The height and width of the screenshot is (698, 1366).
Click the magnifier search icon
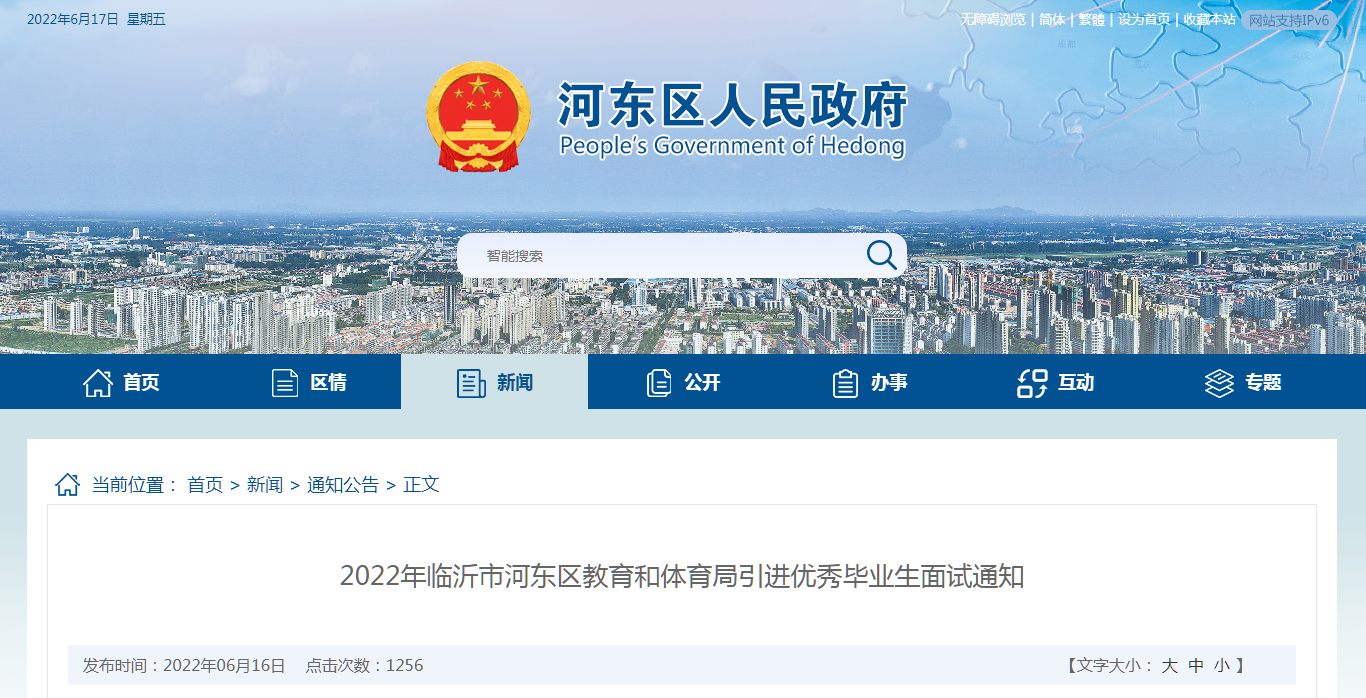[881, 255]
